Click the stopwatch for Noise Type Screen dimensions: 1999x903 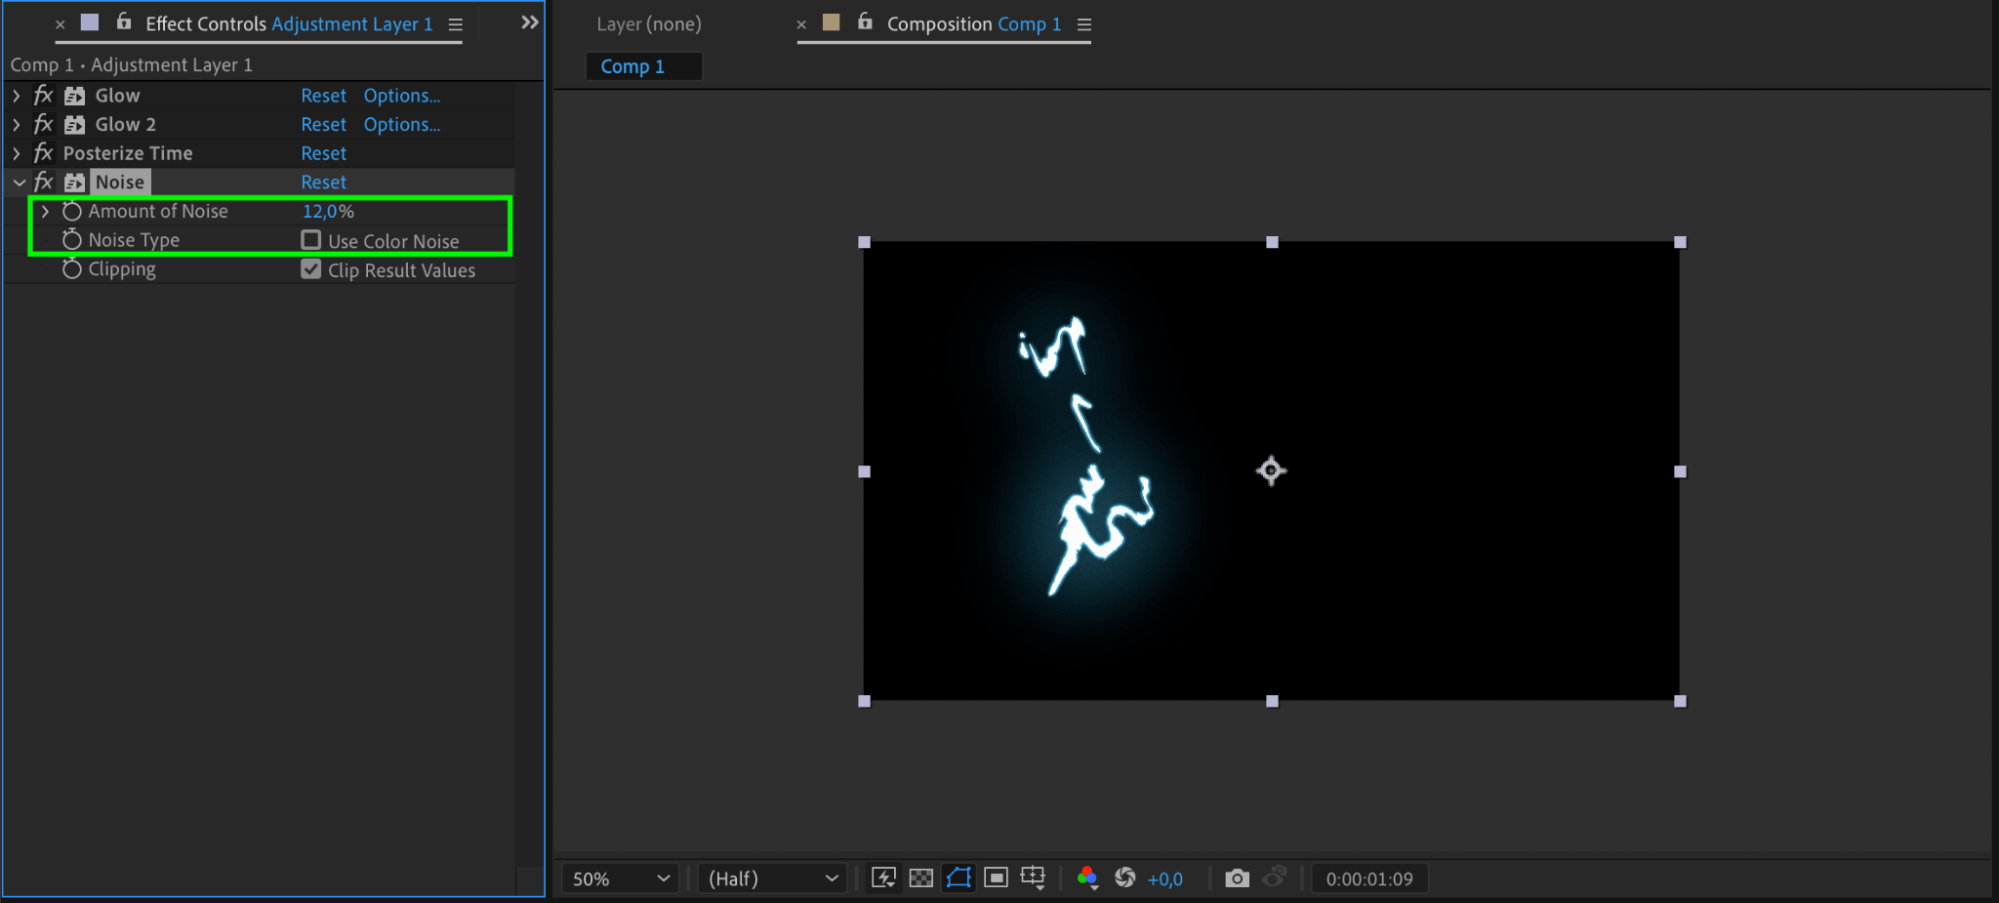(72, 240)
